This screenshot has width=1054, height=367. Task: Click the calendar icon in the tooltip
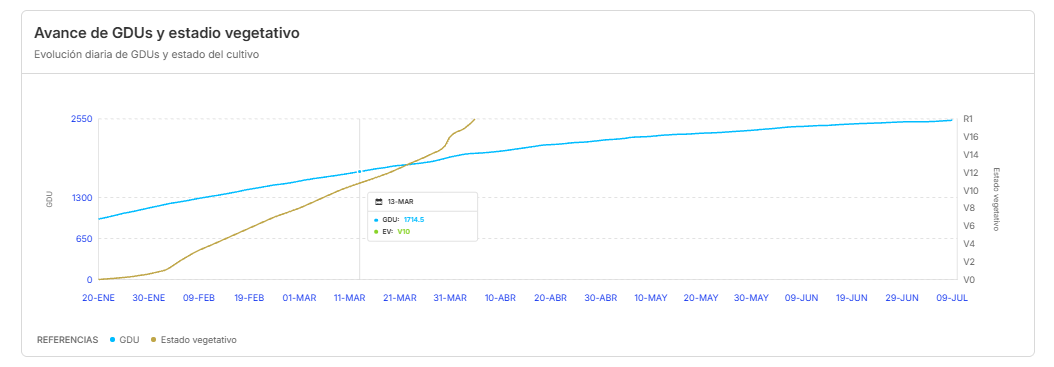(378, 202)
